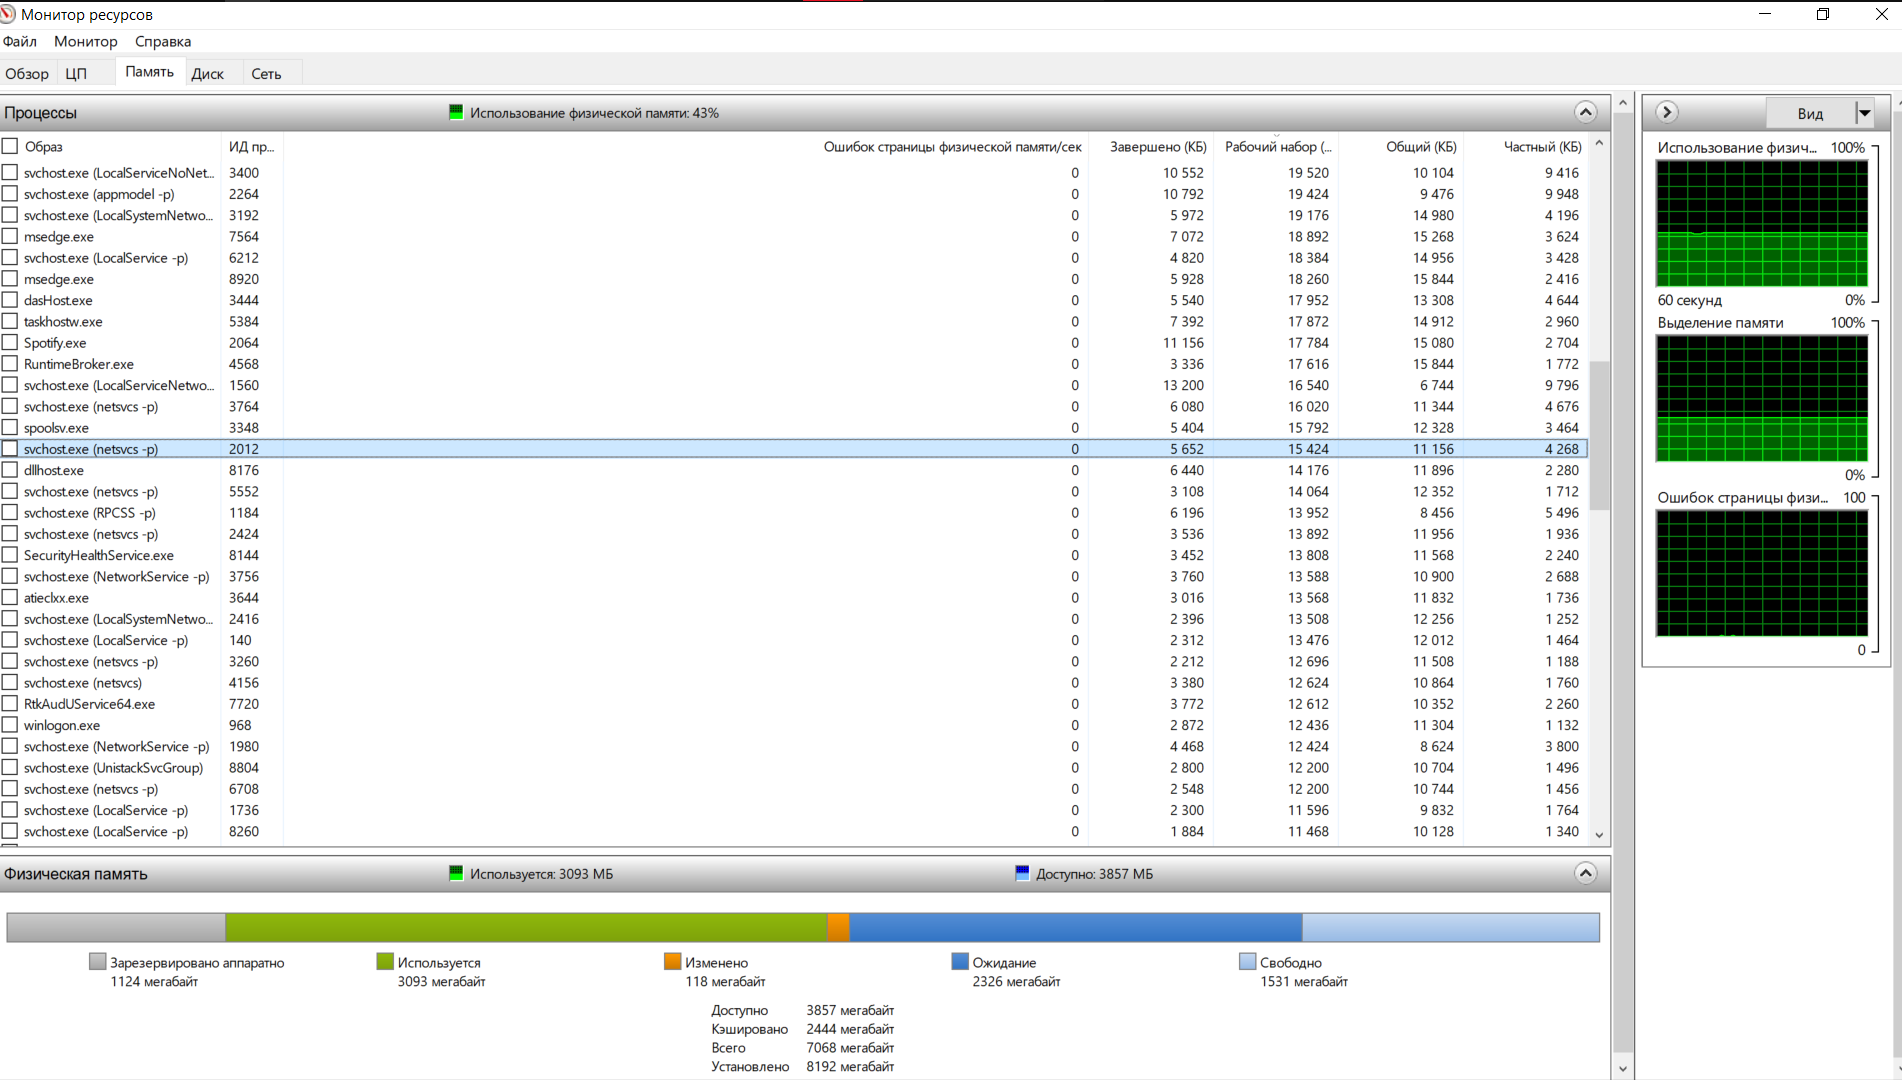Collapse the Процессы section with chevron button
This screenshot has width=1902, height=1080.
(x=1585, y=112)
